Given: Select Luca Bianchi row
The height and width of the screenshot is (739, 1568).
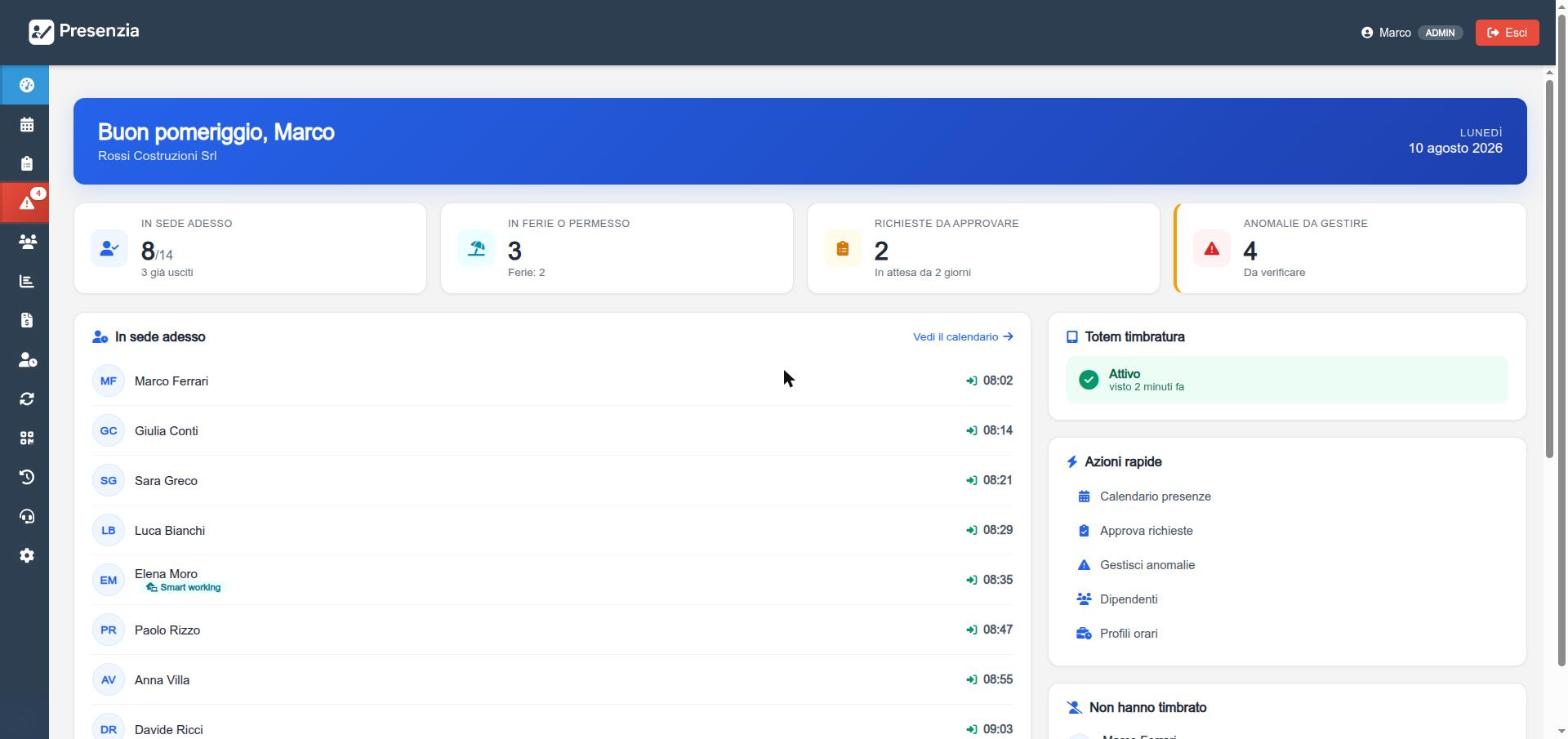Looking at the screenshot, I should [552, 530].
